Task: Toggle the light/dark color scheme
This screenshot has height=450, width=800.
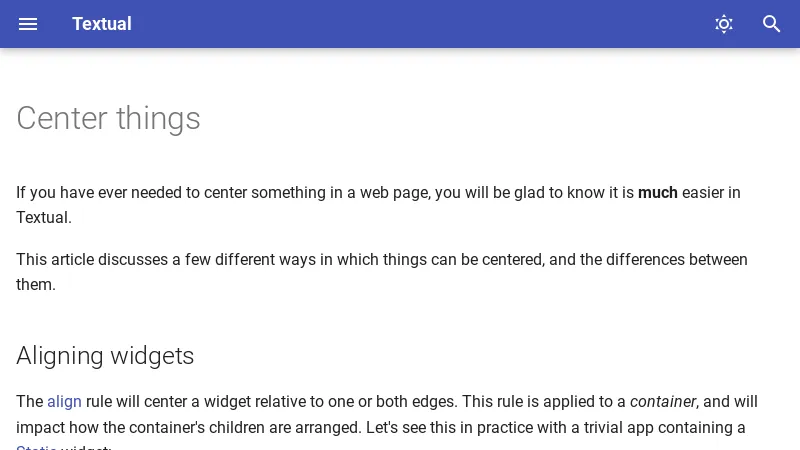Action: tap(724, 24)
